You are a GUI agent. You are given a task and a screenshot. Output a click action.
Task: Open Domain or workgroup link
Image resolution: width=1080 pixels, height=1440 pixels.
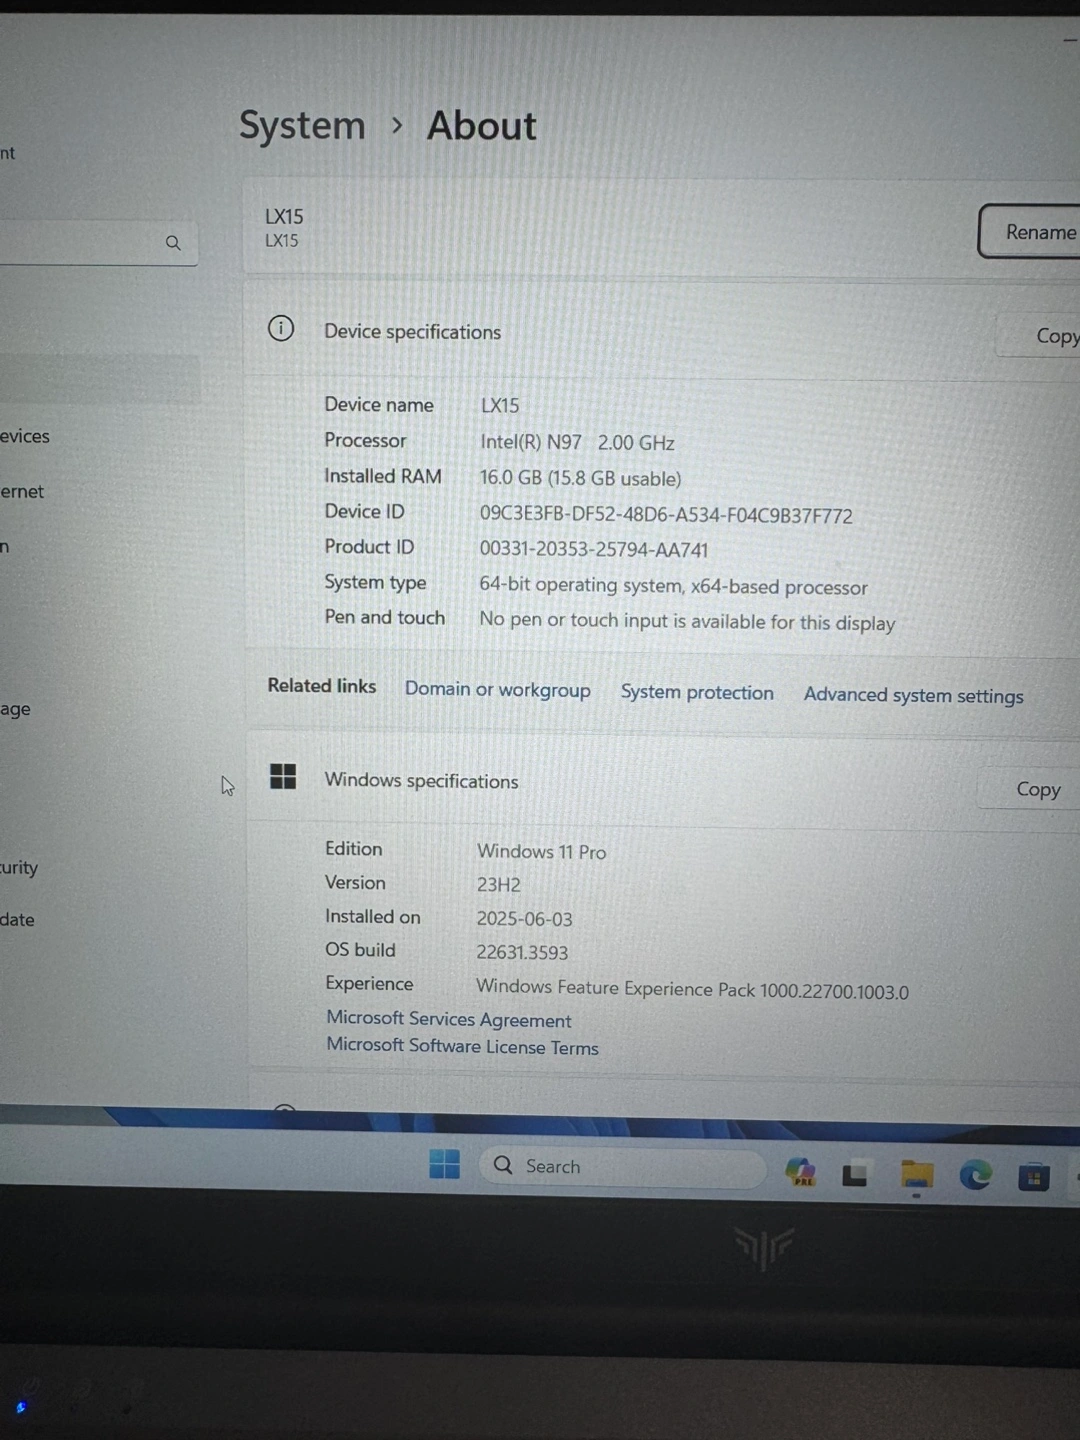[497, 690]
